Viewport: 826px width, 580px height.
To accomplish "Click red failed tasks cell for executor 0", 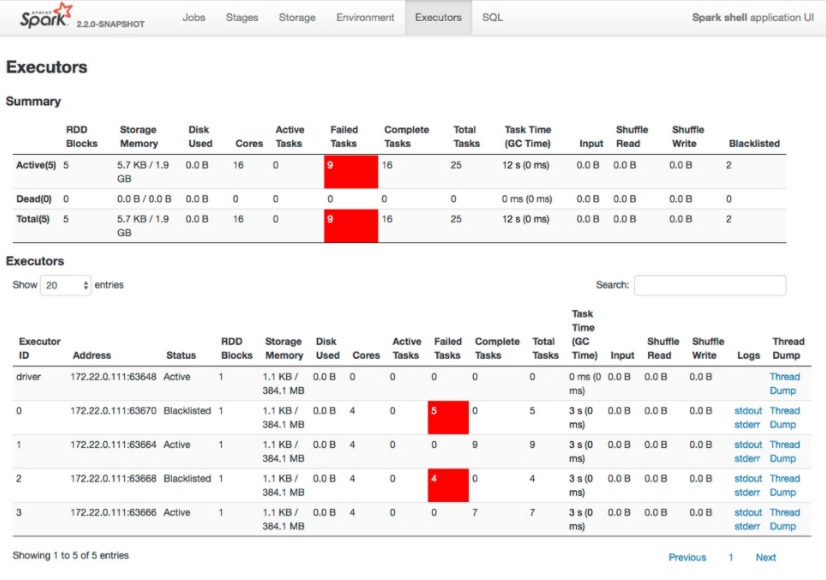I will point(448,417).
